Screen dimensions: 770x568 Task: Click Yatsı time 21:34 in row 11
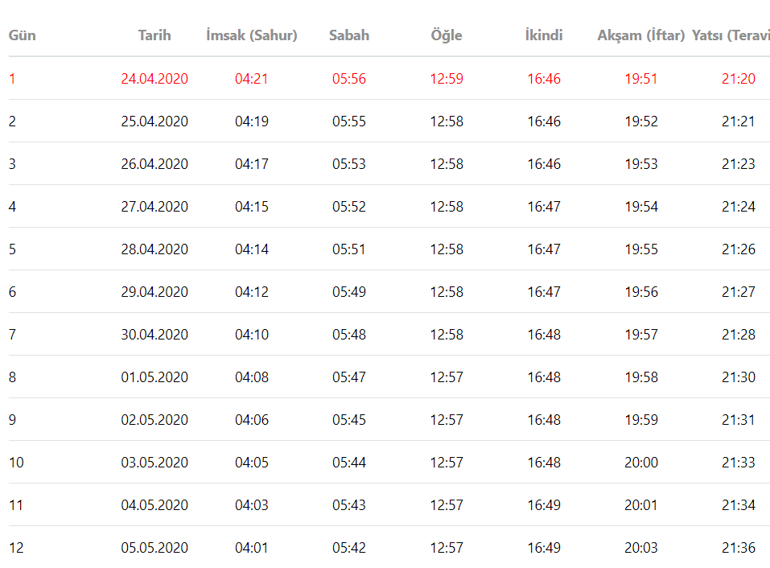pos(738,505)
